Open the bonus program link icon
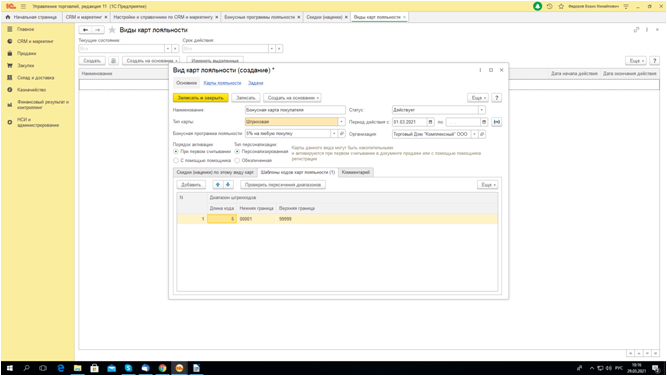 point(342,134)
